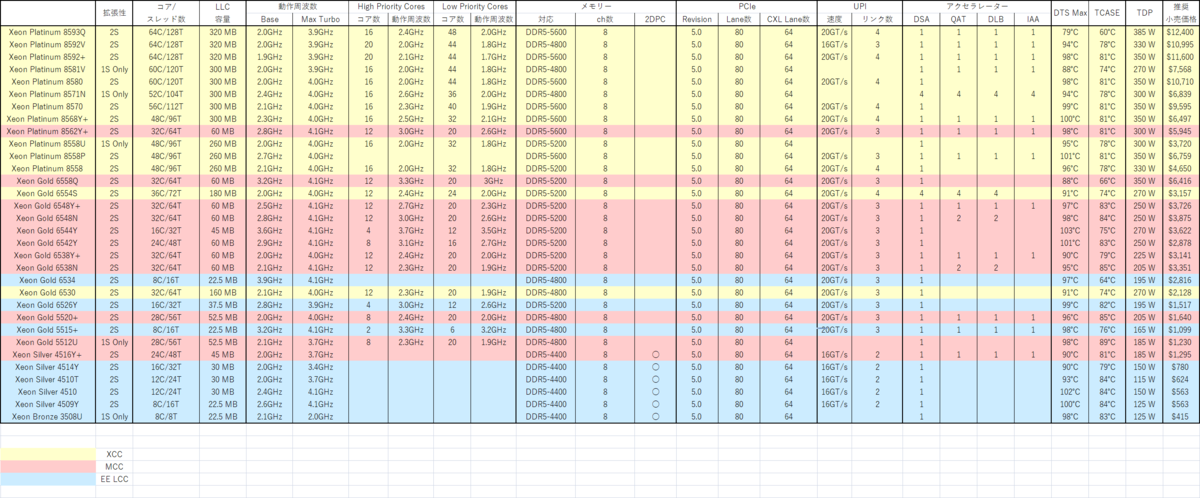Viewport: 1200px width, 498px height.
Task: Select the 'Xeon Platinum 8593Q' cell
Action: click(x=47, y=33)
